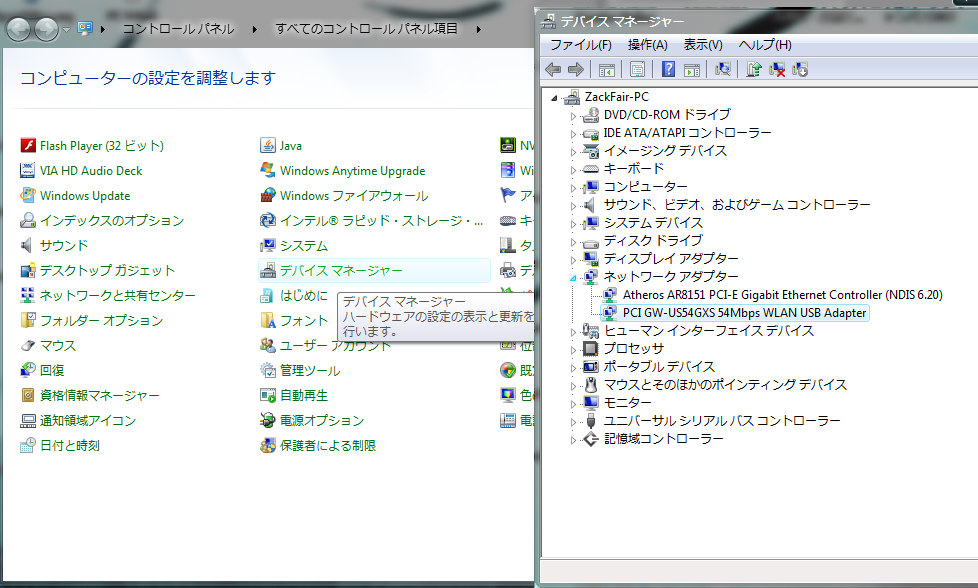This screenshot has height=588, width=978.
Task: Open the 表示(V) menu
Action: (703, 45)
